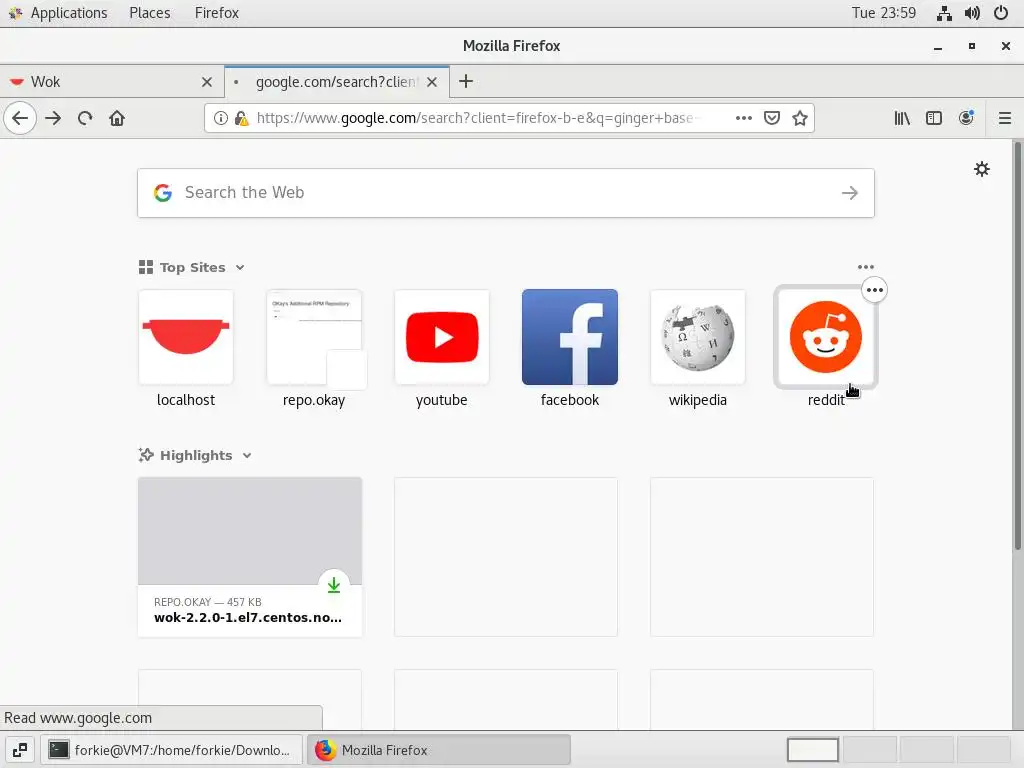Open Firefox account icon
The width and height of the screenshot is (1024, 768).
pyautogui.click(x=966, y=118)
